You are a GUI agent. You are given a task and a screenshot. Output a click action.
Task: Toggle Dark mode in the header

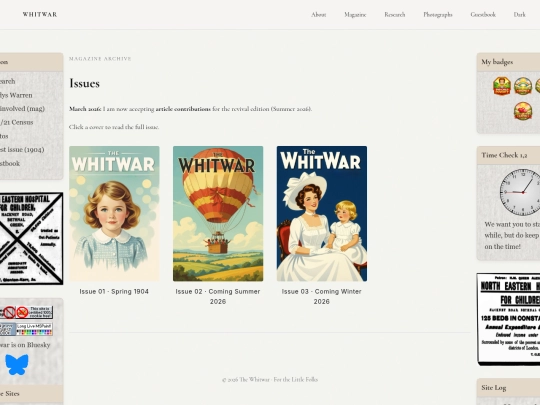click(520, 14)
